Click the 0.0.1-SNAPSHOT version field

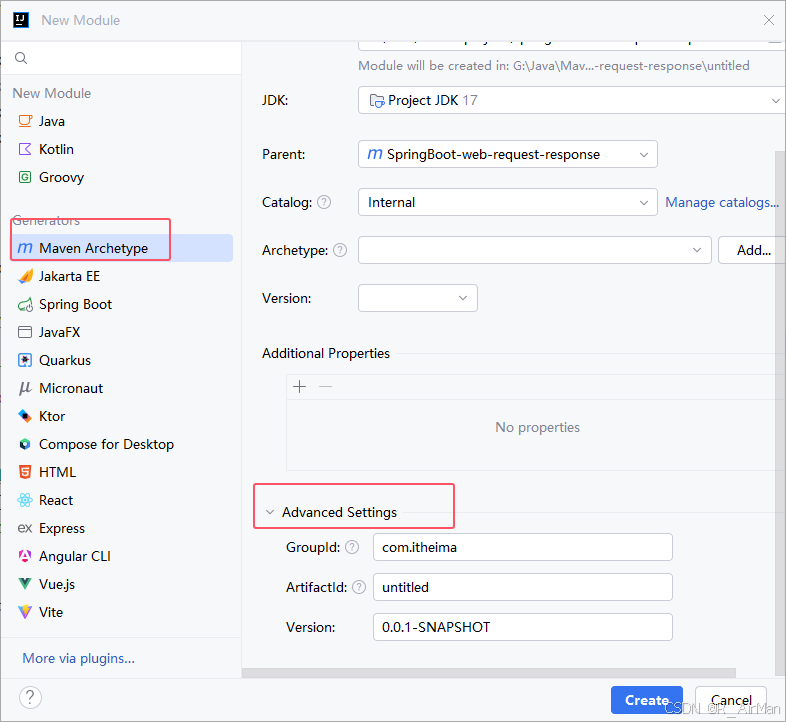522,627
